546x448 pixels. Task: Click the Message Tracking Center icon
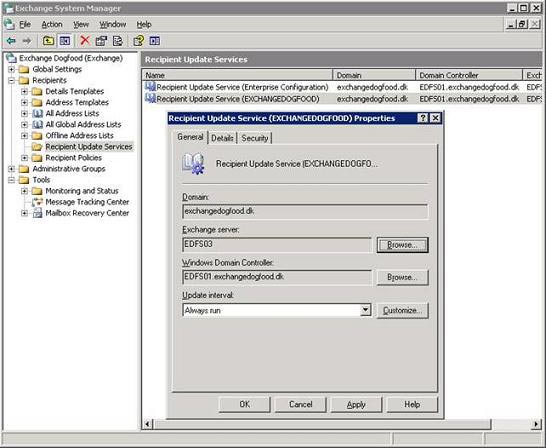pos(37,202)
